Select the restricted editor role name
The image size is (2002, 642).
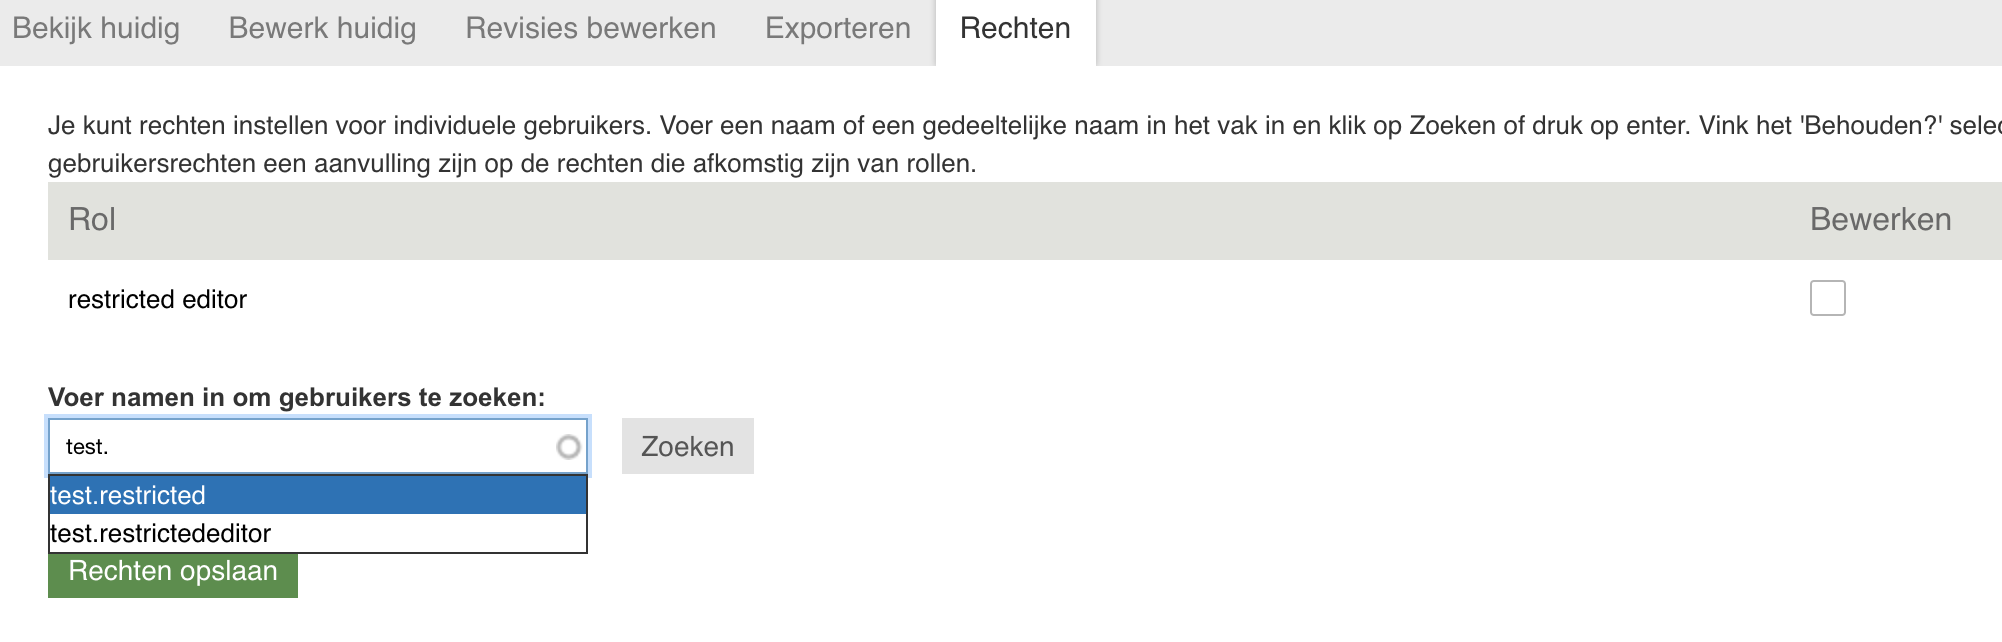tap(157, 299)
